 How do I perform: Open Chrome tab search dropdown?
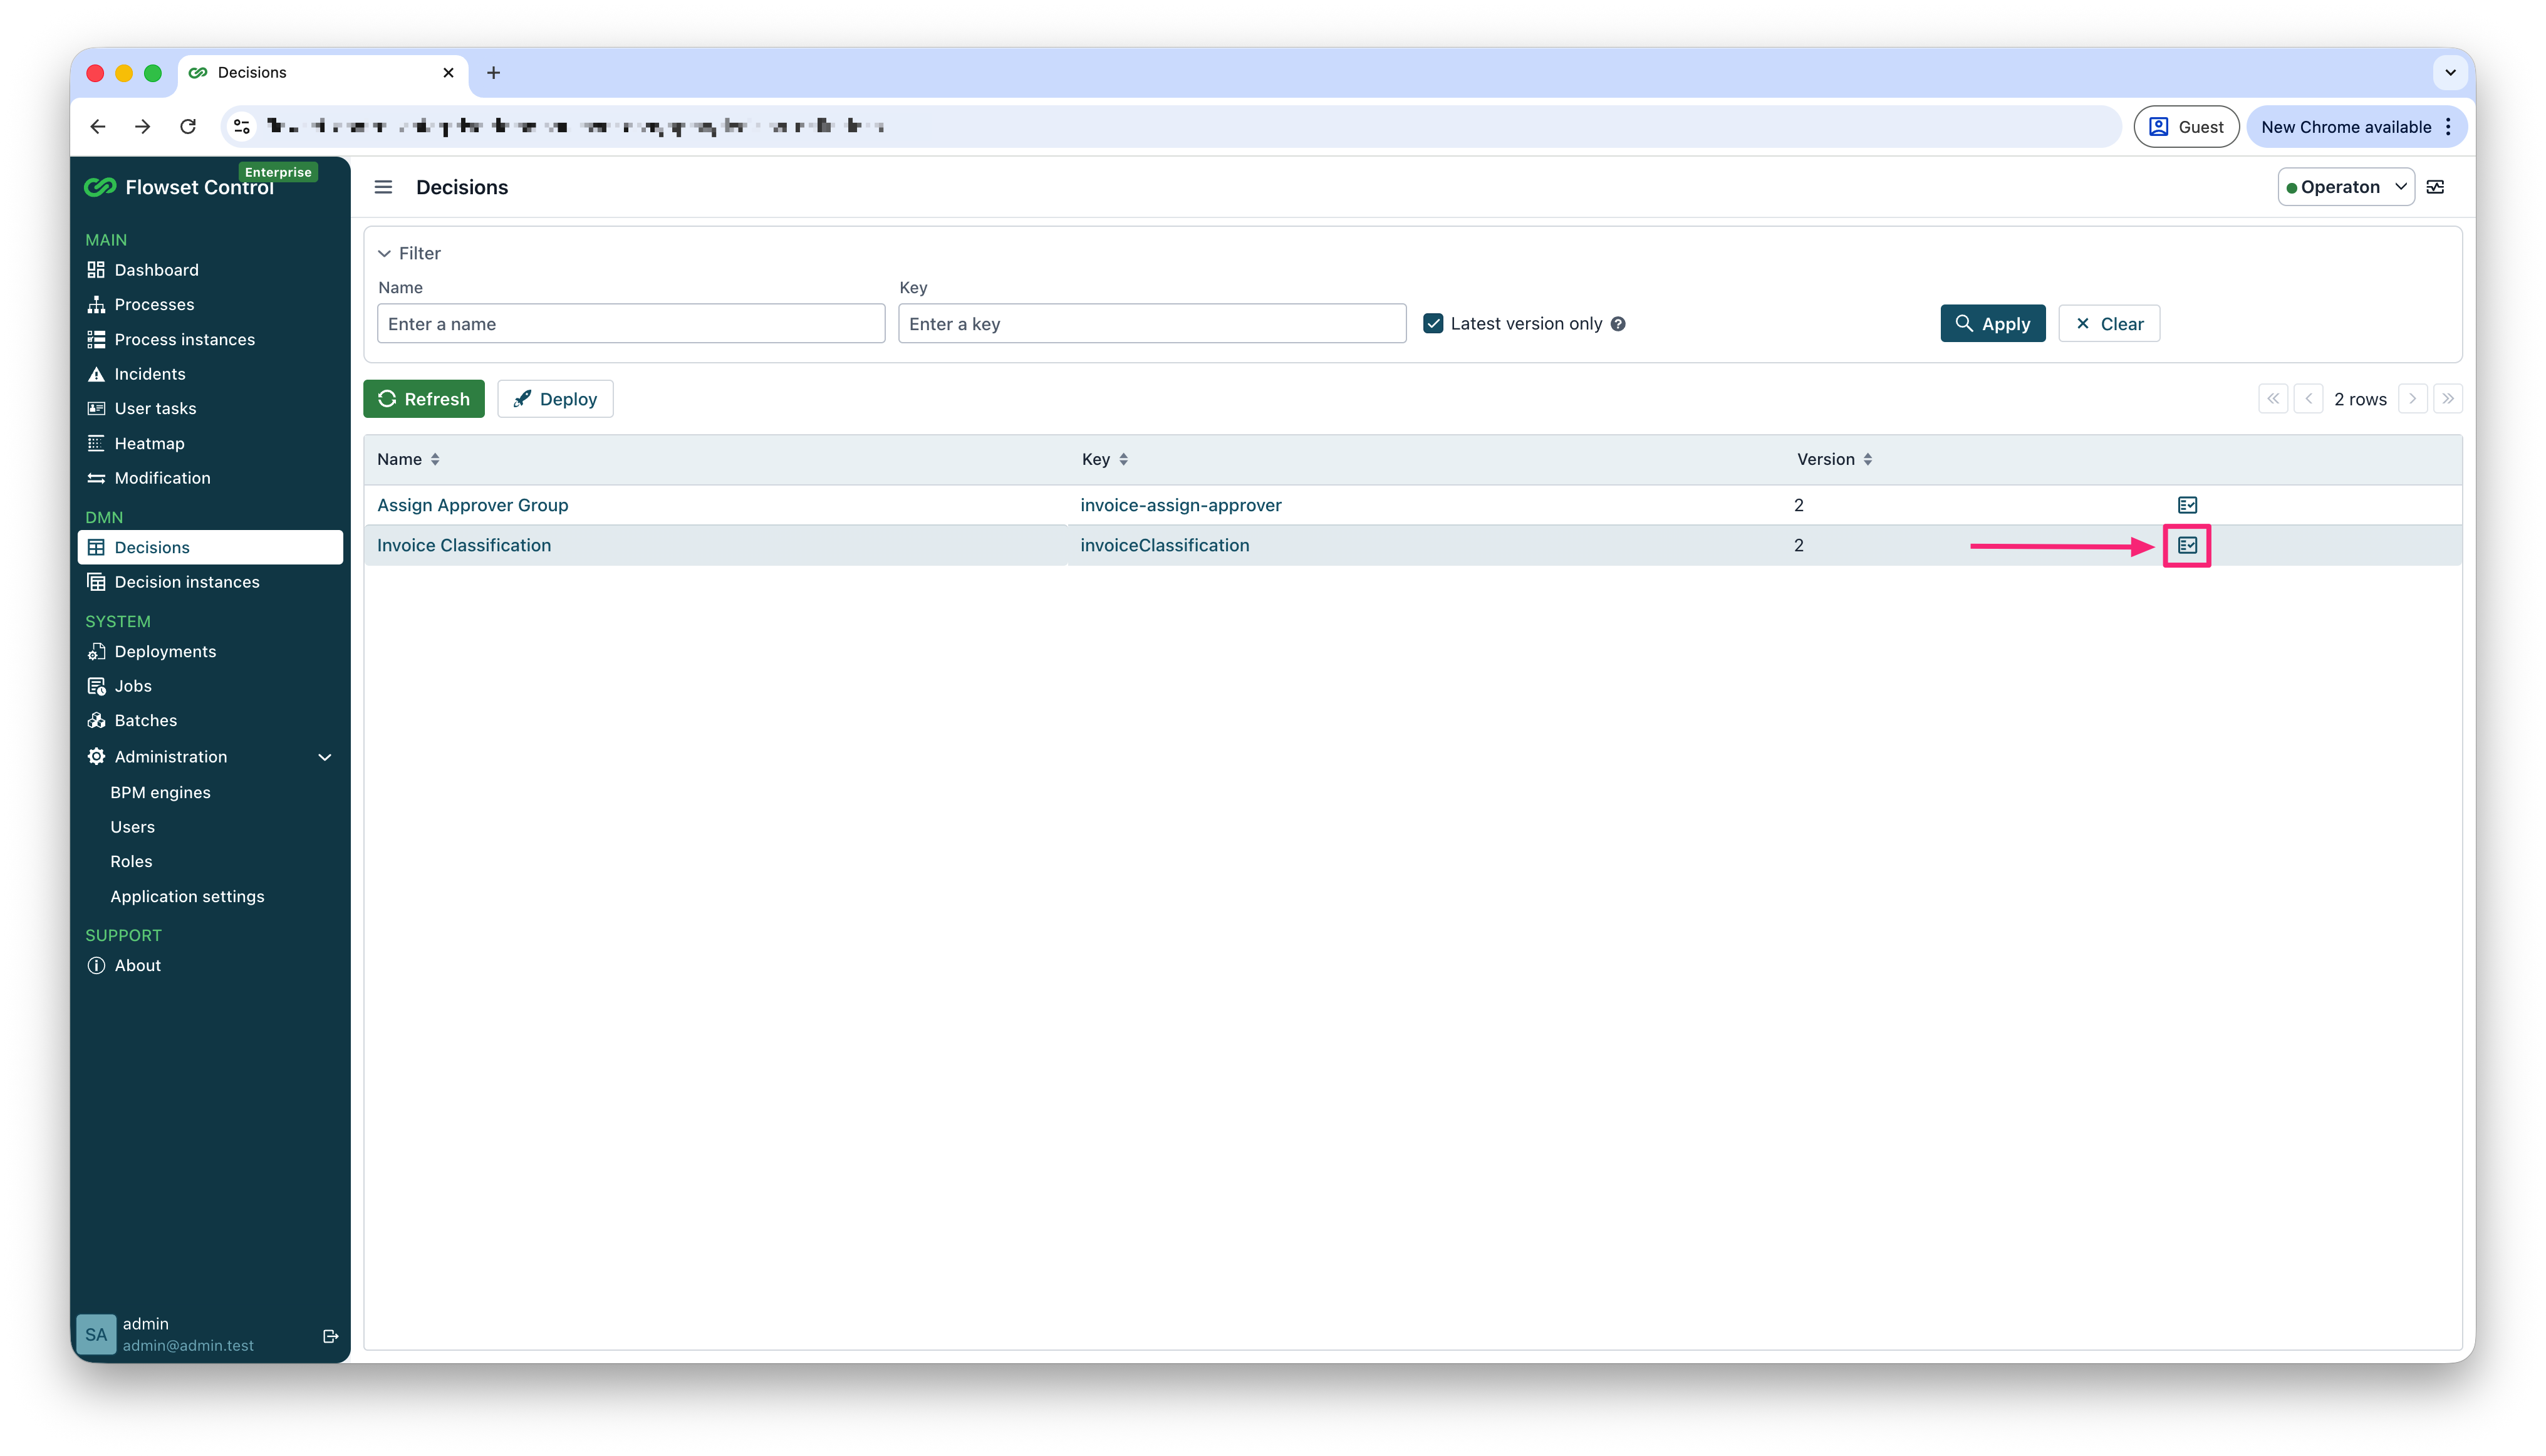pyautogui.click(x=2450, y=72)
